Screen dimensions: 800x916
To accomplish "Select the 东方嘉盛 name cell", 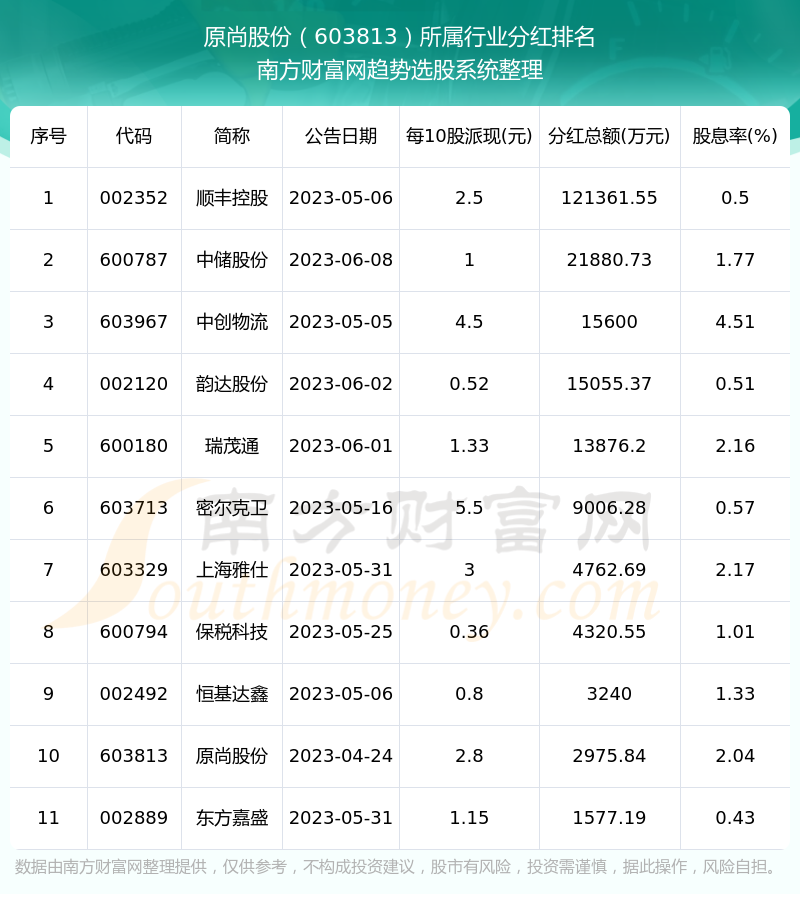I will click(232, 818).
